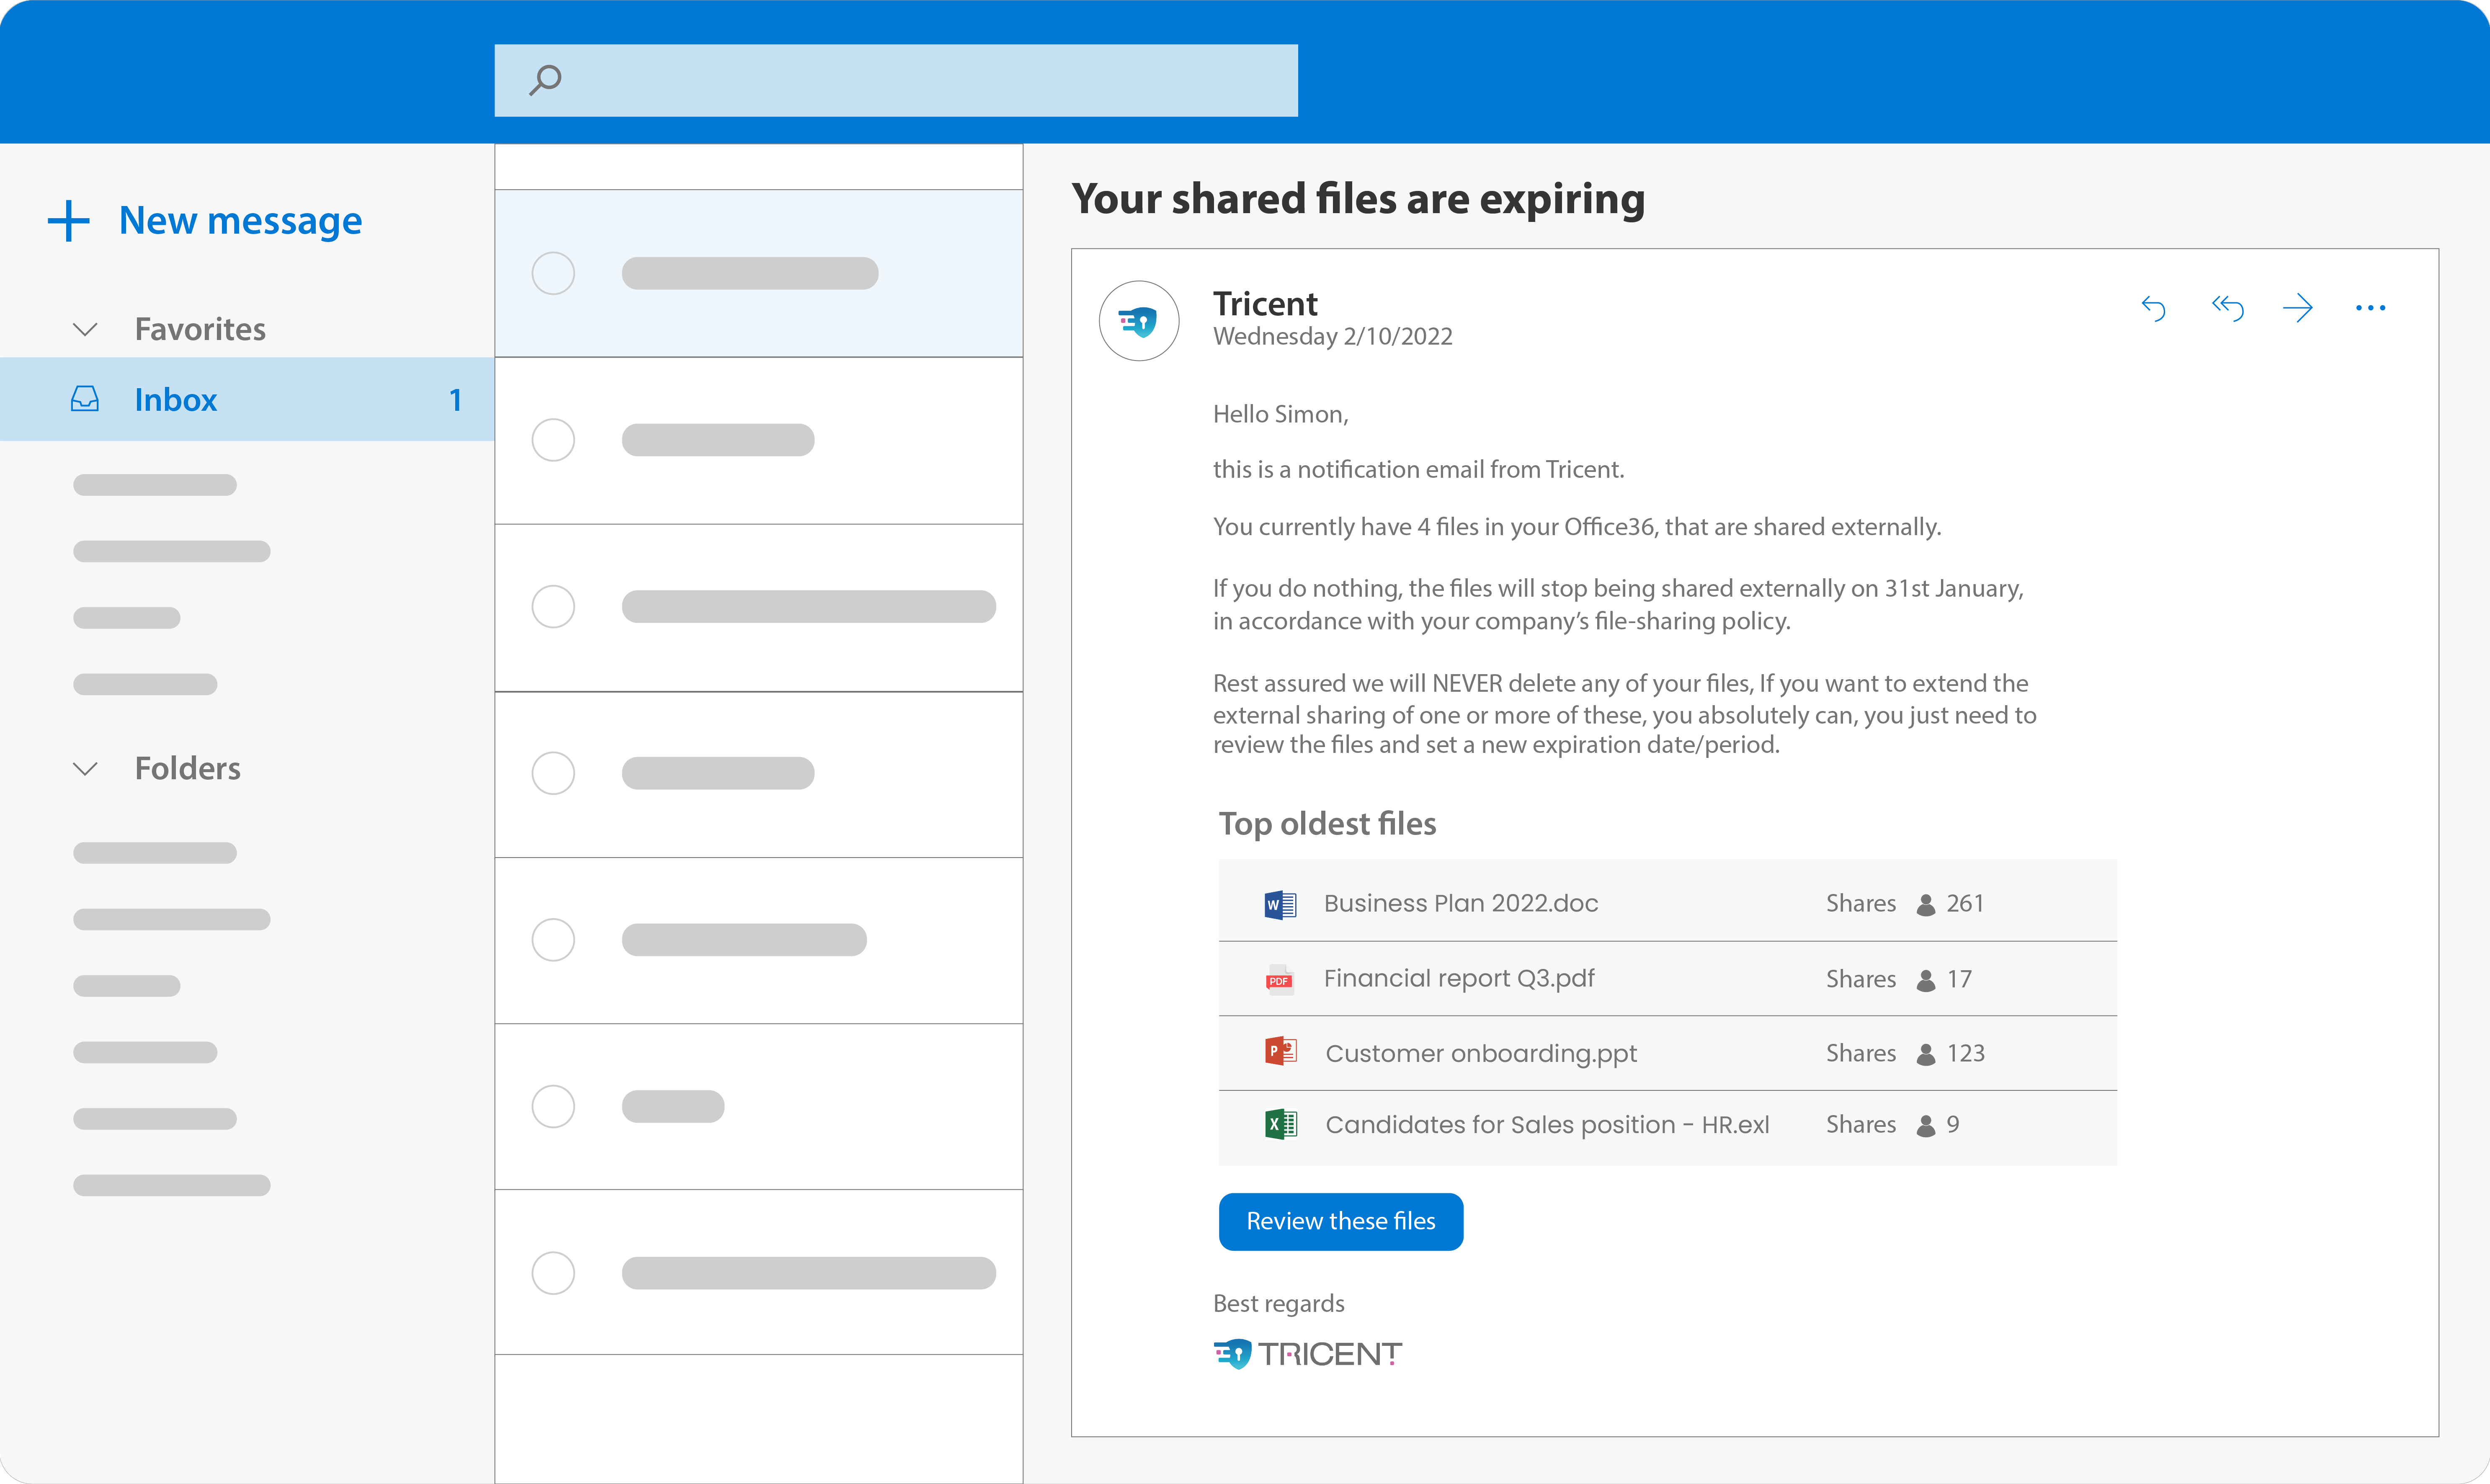Click the Word icon for Business Plan
This screenshot has width=2490, height=1484.
[x=1280, y=905]
